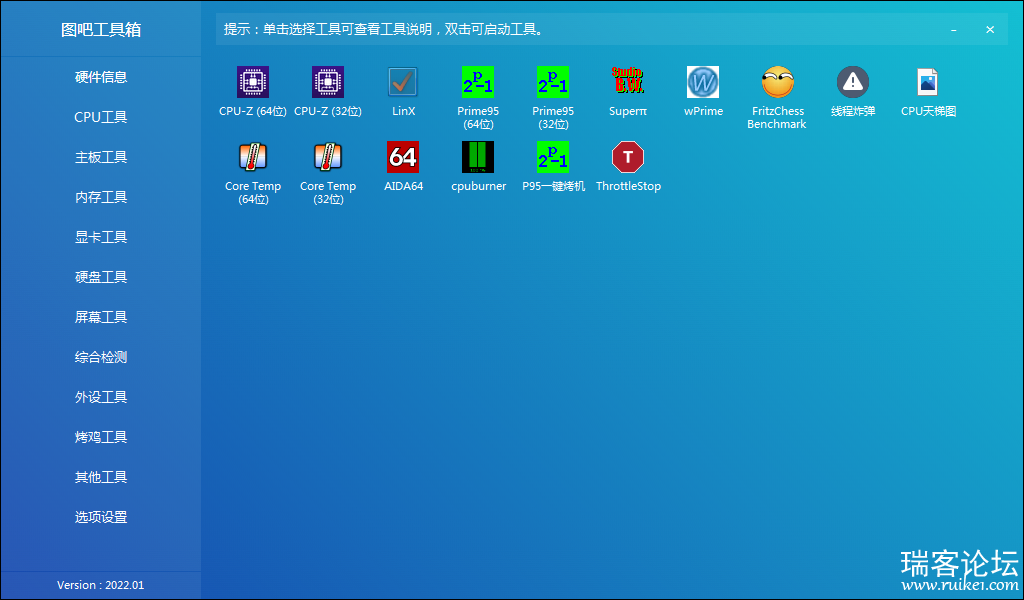1024x600 pixels.
Task: Select the 线程炸弹 warning icon
Action: click(853, 82)
